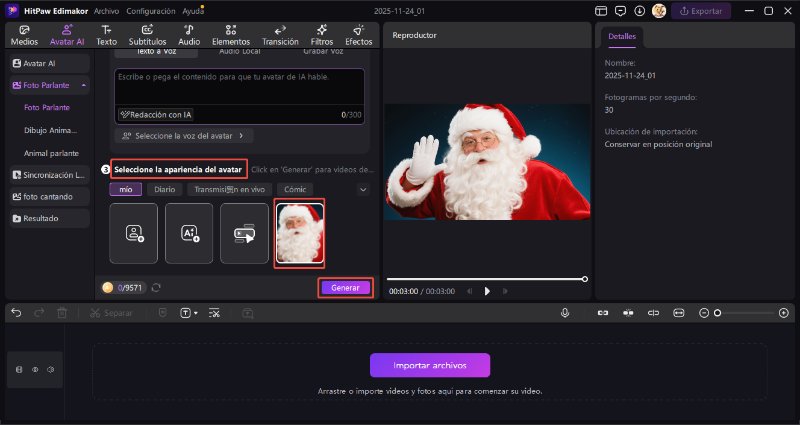800x425 pixels.
Task: Click the Exportar button
Action: coord(701,11)
